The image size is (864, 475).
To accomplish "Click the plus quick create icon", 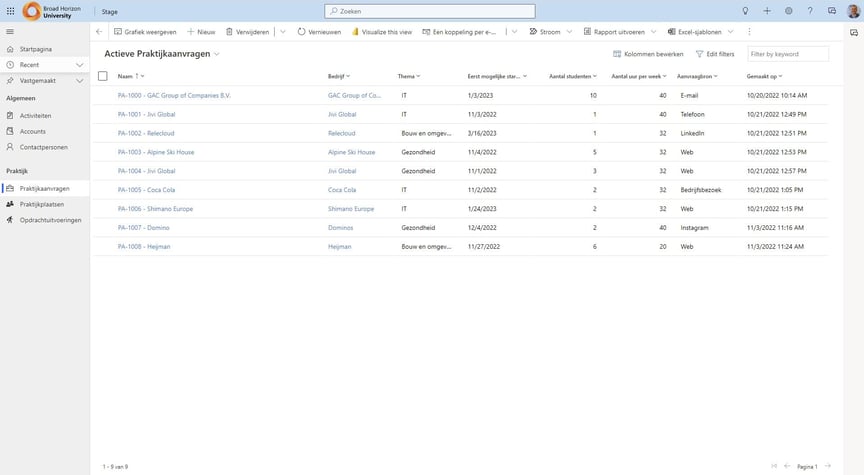I will point(767,11).
